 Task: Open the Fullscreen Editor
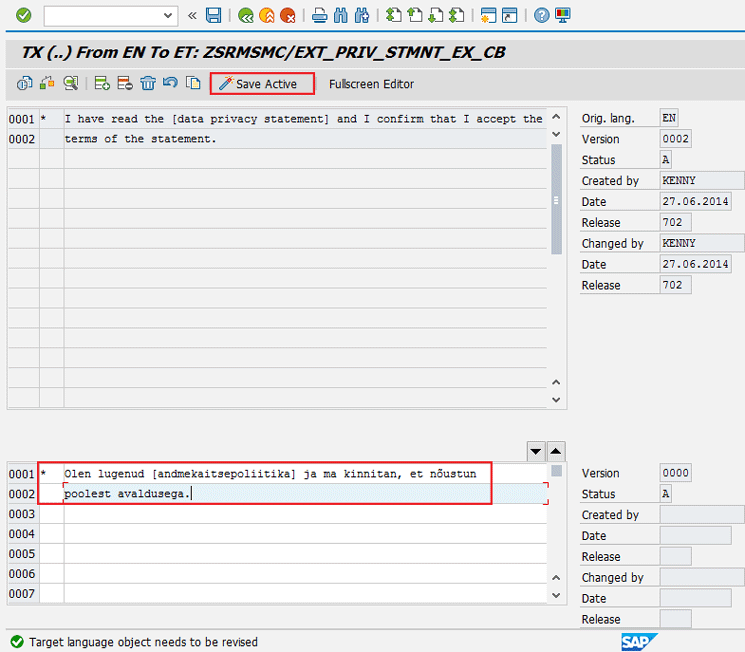(x=371, y=84)
